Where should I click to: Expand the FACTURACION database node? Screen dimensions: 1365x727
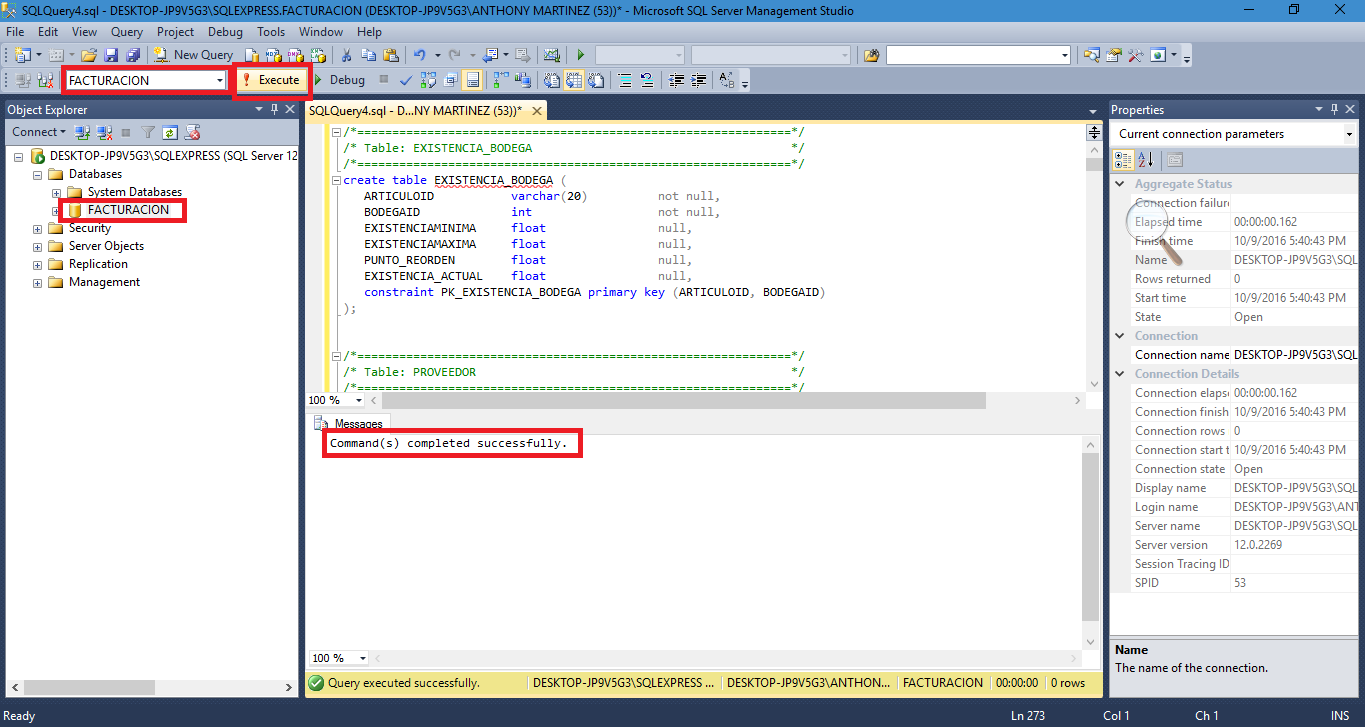point(57,210)
